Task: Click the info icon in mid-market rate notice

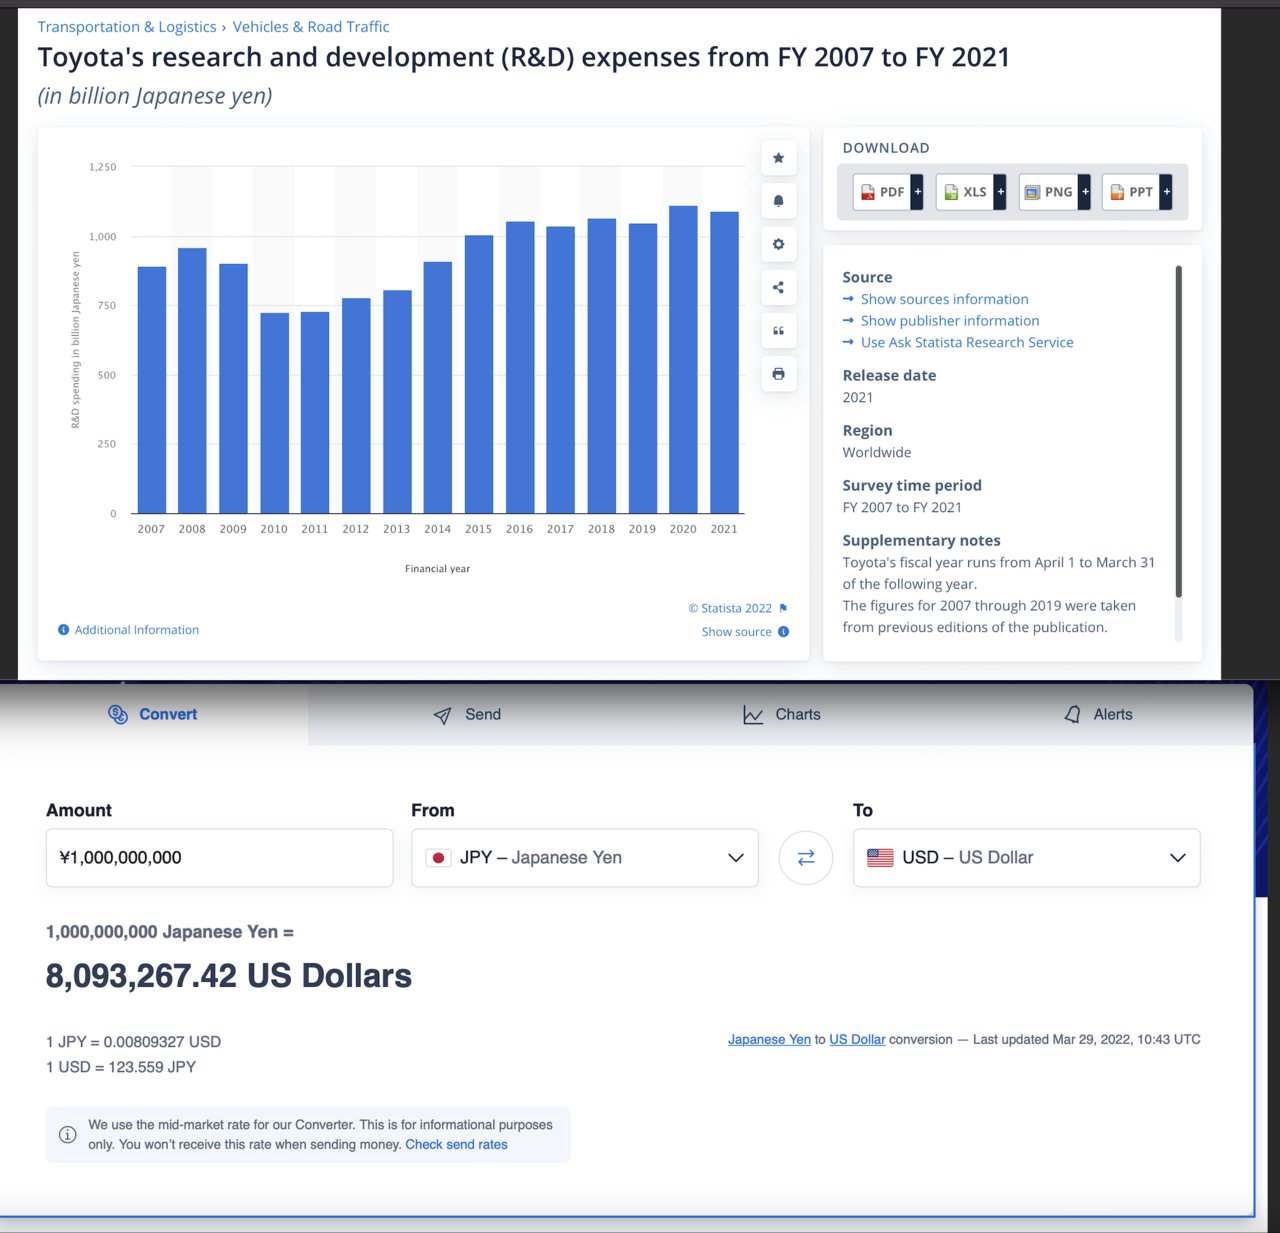Action: click(67, 1134)
